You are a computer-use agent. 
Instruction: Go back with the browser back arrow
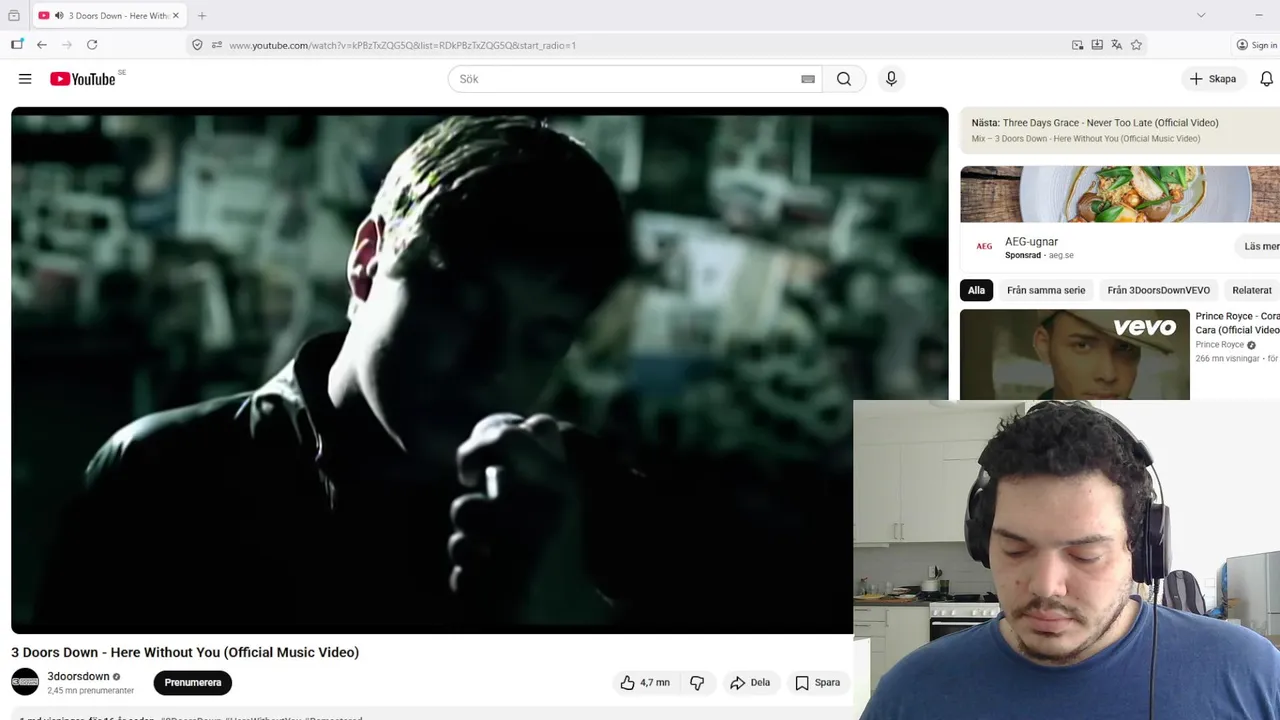(42, 45)
